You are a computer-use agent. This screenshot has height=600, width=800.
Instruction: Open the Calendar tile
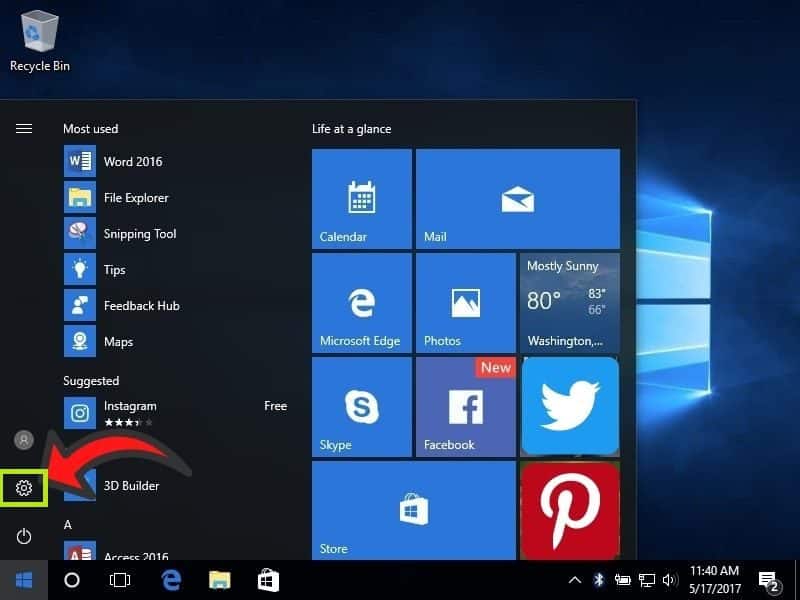click(x=362, y=199)
